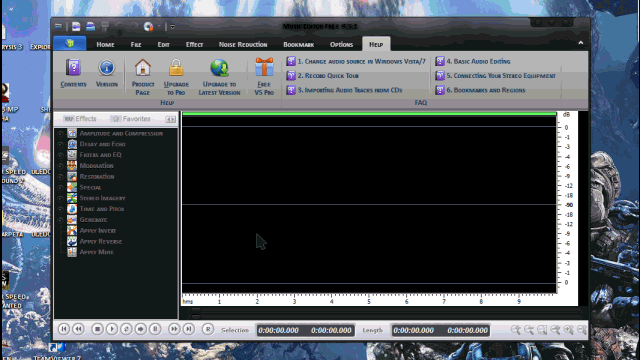
Task: Click the fast forward button
Action: [174, 329]
